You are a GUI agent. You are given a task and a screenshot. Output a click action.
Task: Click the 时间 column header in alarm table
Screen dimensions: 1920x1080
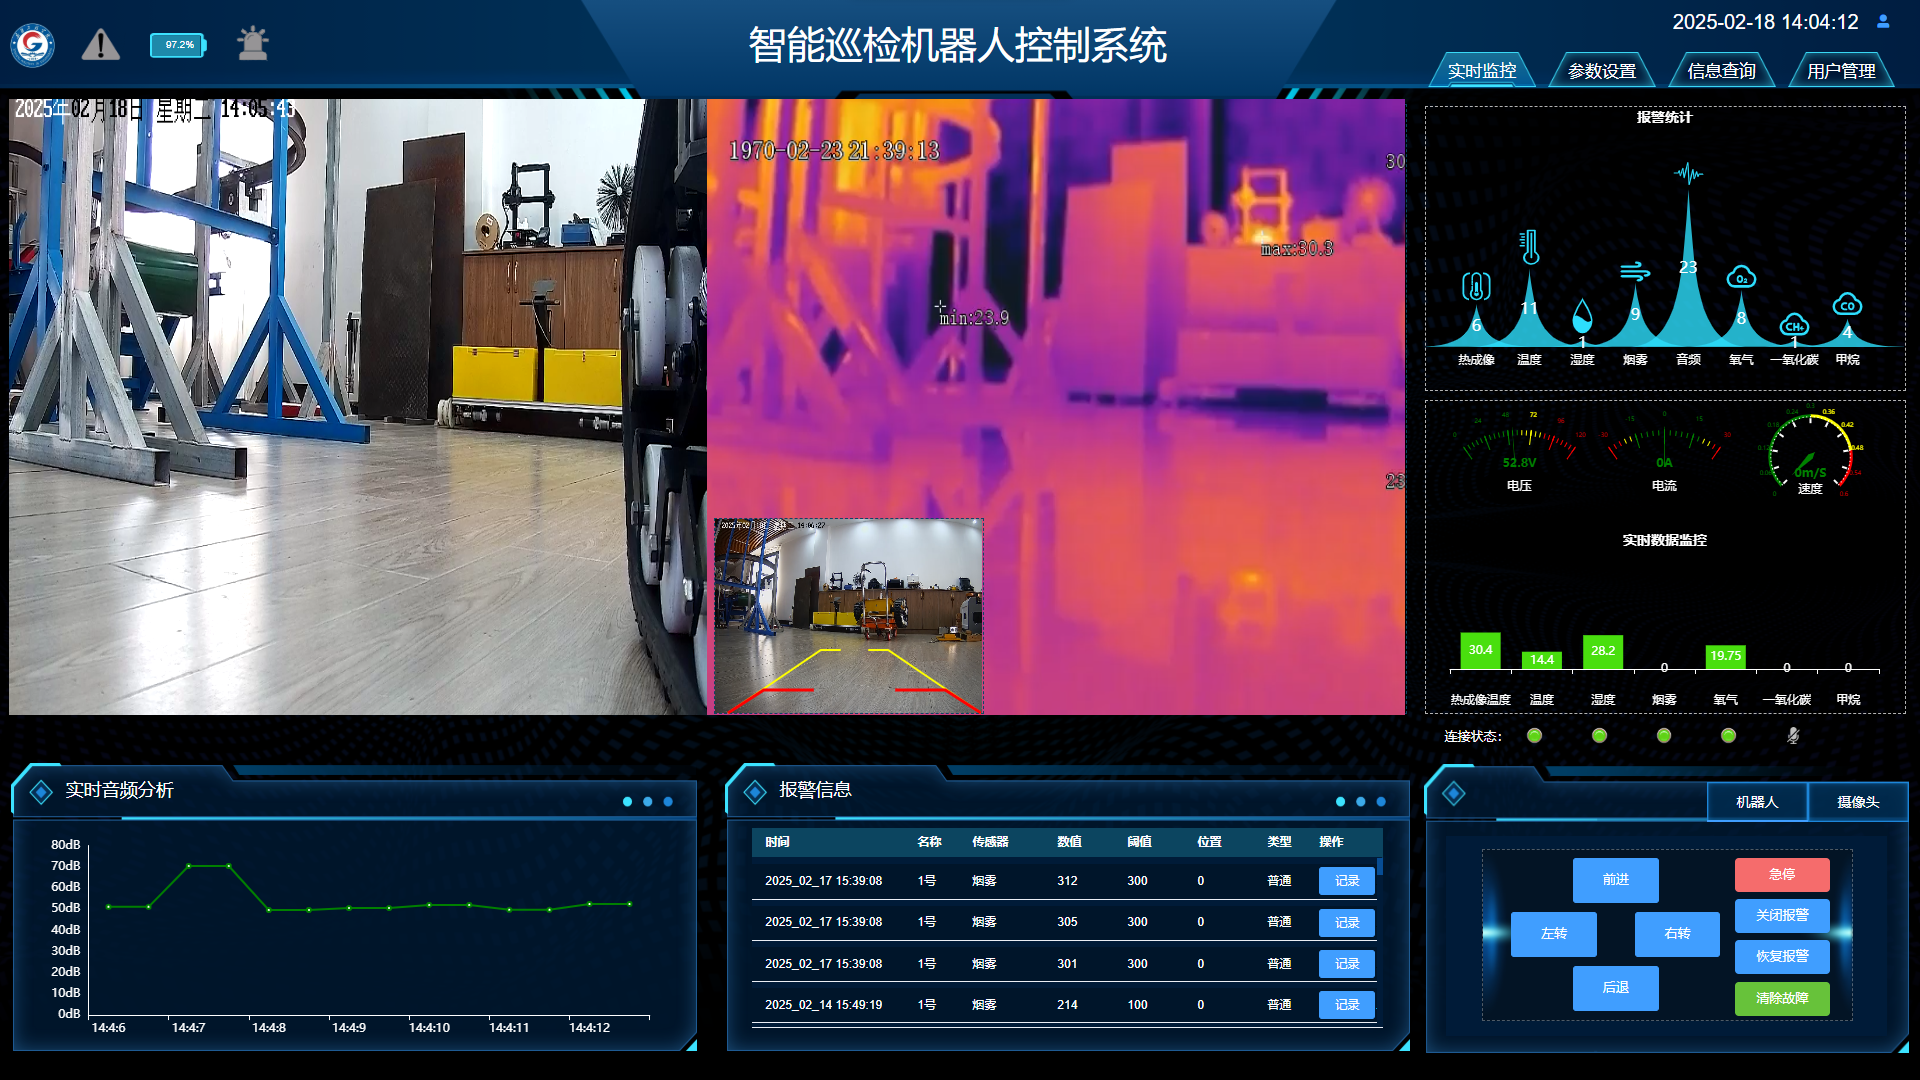[777, 842]
